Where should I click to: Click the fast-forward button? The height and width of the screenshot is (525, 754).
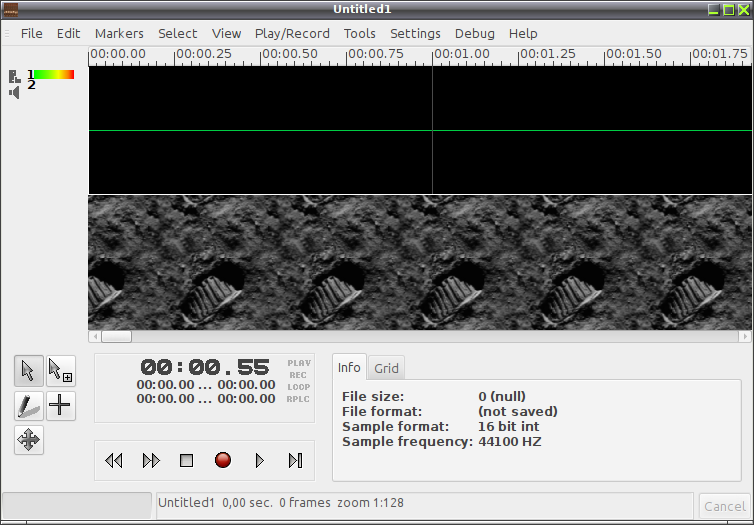click(x=151, y=461)
